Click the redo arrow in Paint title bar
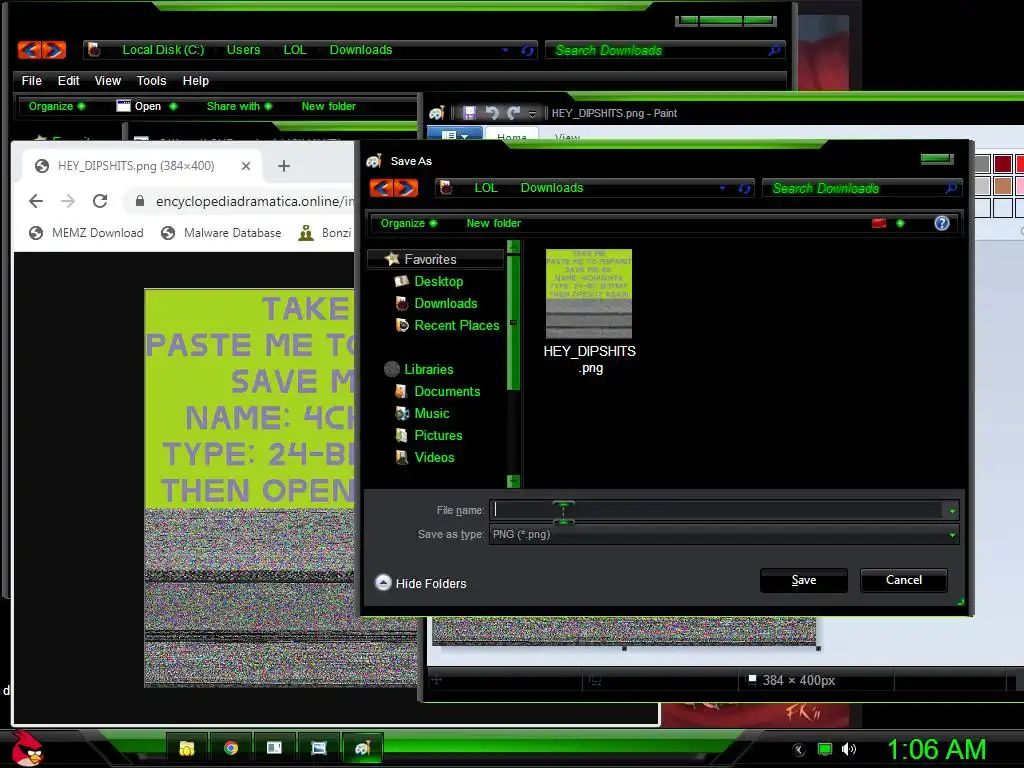 click(513, 113)
